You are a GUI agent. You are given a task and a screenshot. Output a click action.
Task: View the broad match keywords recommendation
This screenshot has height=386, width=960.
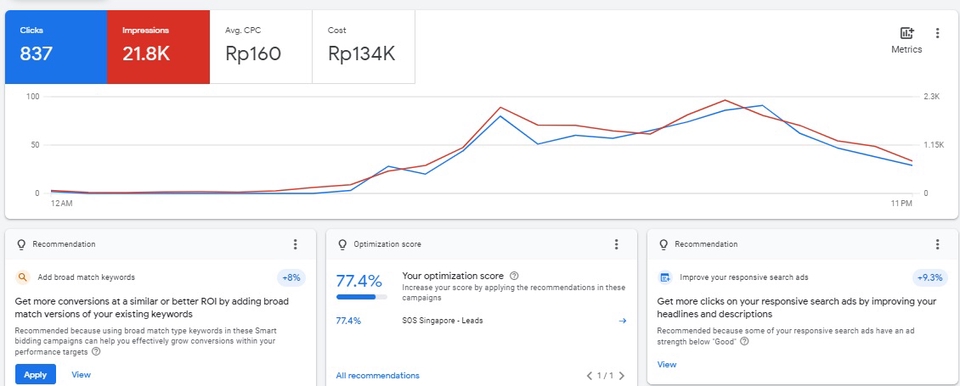coord(81,374)
